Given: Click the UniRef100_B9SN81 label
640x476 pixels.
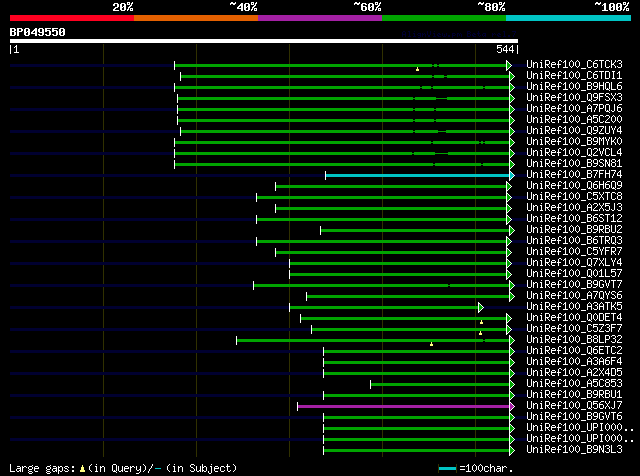Looking at the screenshot, I should (574, 164).
